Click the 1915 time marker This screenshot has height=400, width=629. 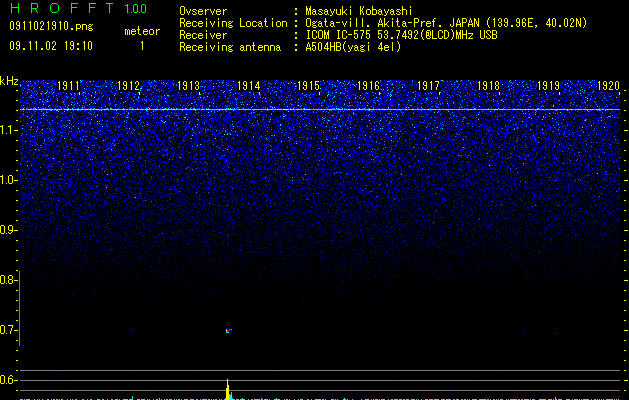pos(308,86)
